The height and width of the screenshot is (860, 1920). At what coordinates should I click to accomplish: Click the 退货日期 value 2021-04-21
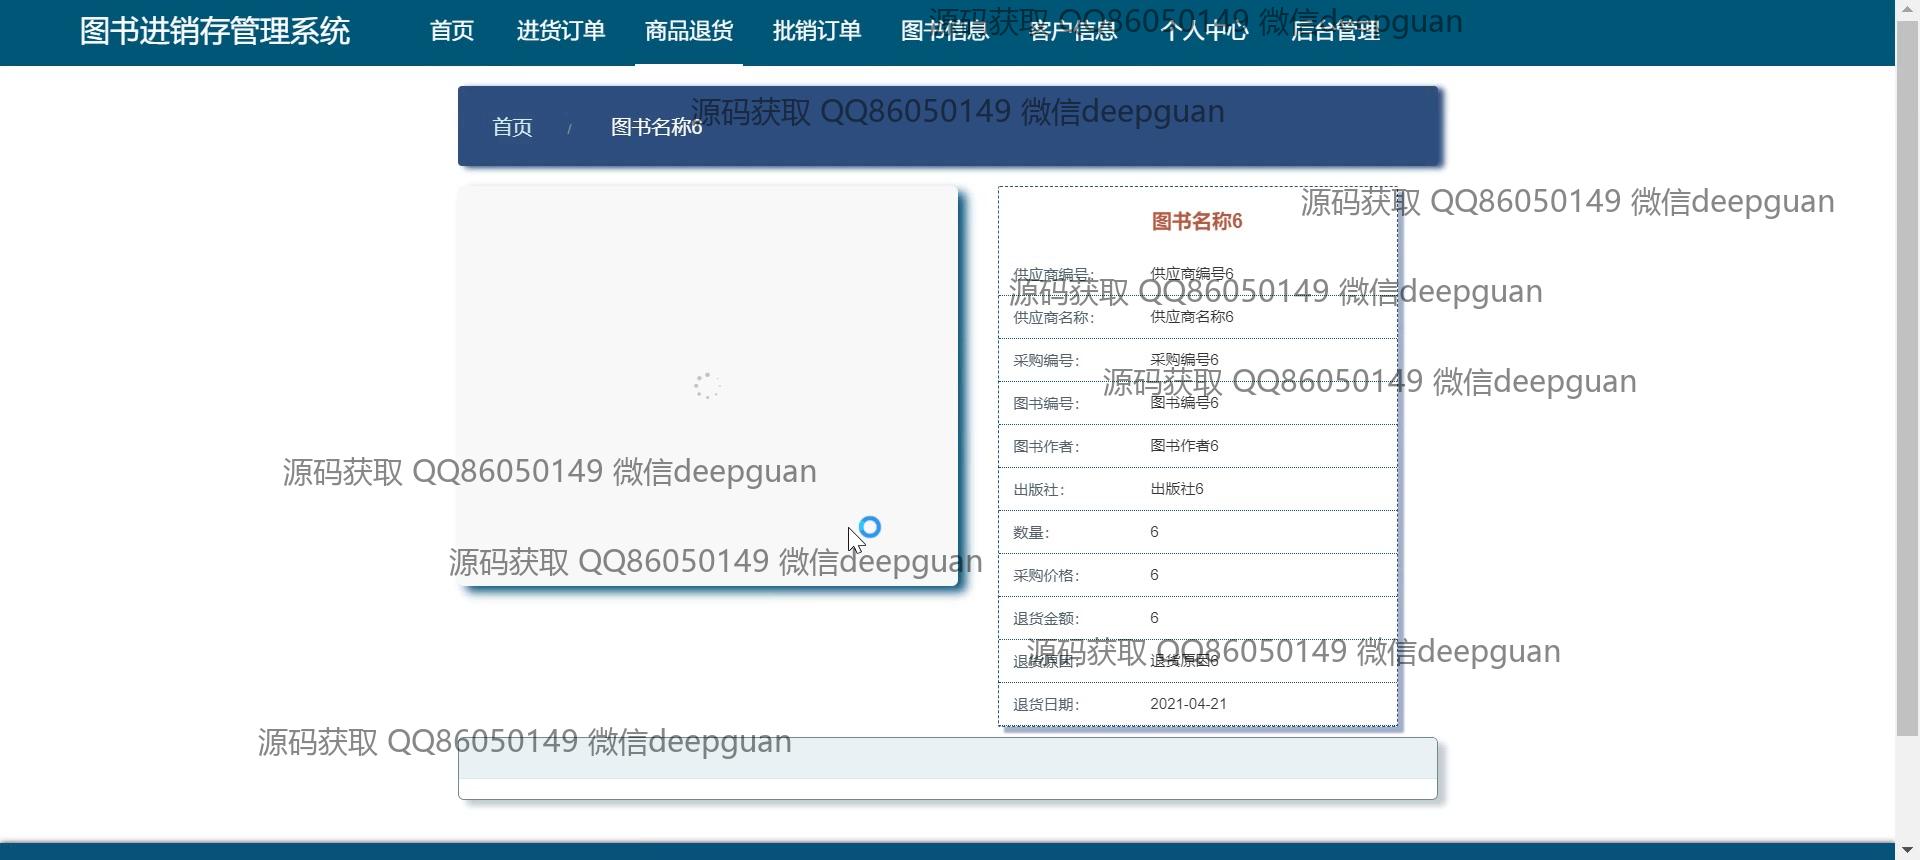click(1188, 704)
